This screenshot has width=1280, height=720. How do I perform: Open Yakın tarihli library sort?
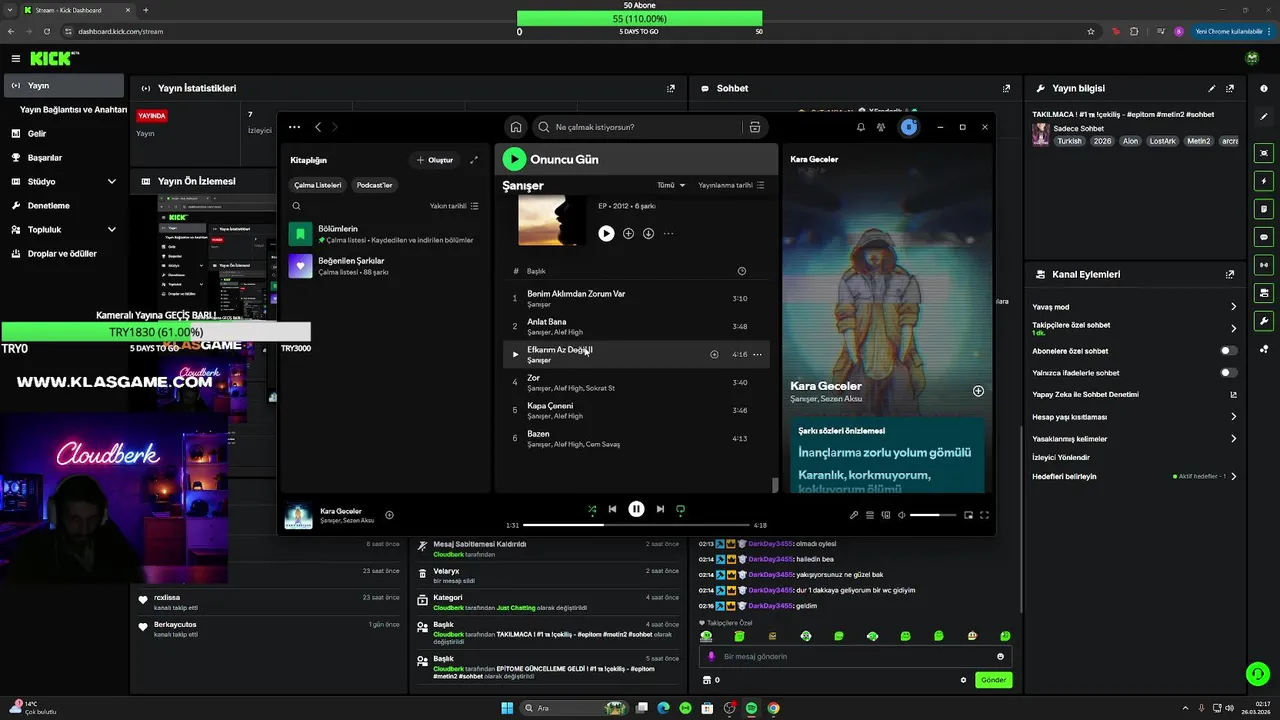coord(454,206)
